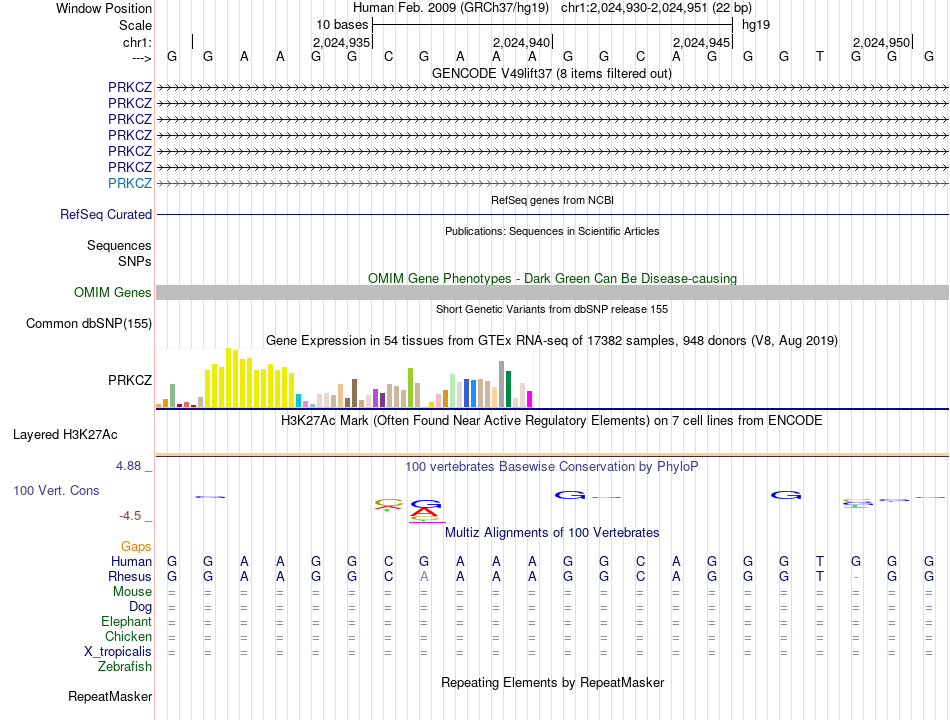Click the Rhesus gap dash
This screenshot has width=950, height=720.
coord(855,577)
